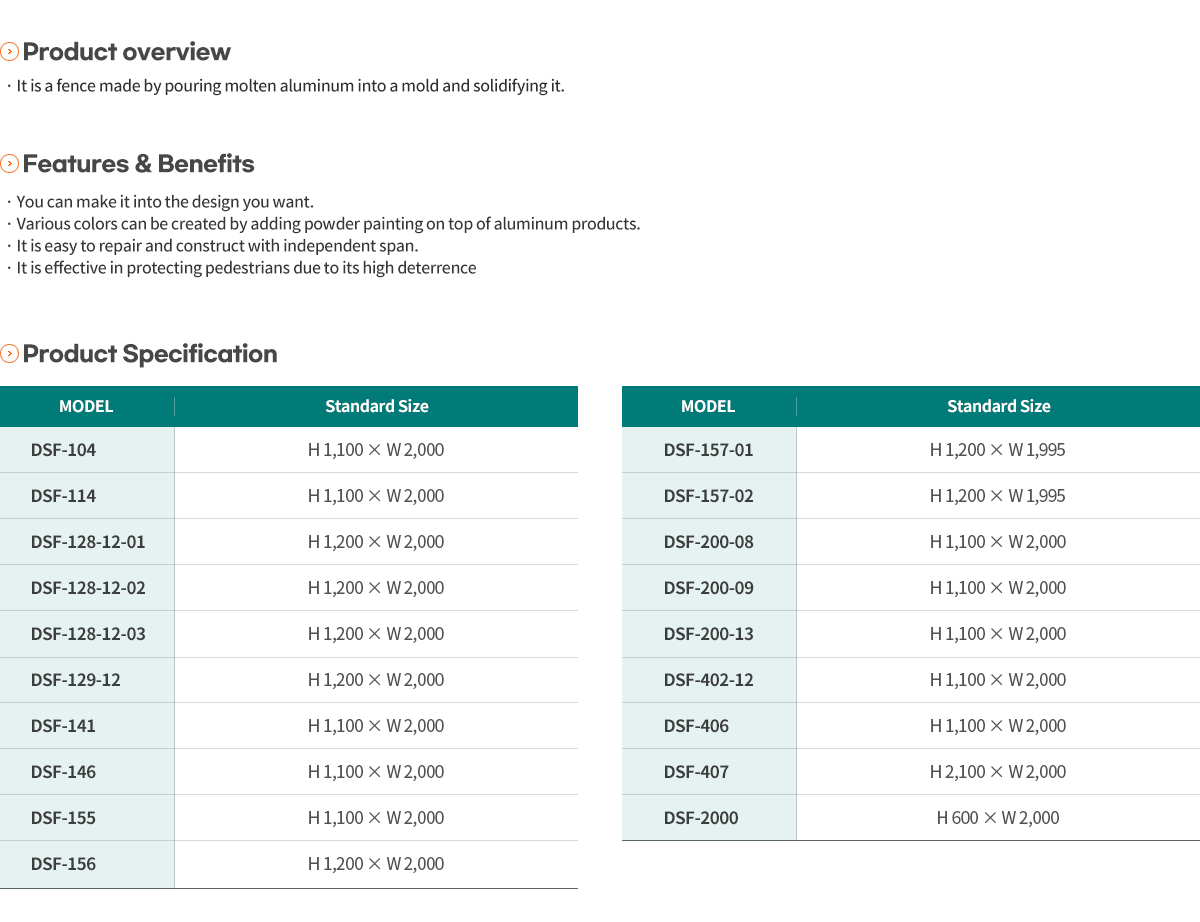Image resolution: width=1200 pixels, height=922 pixels.
Task: Select the DSF-200-13 model cell
Action: pyautogui.click(x=709, y=634)
